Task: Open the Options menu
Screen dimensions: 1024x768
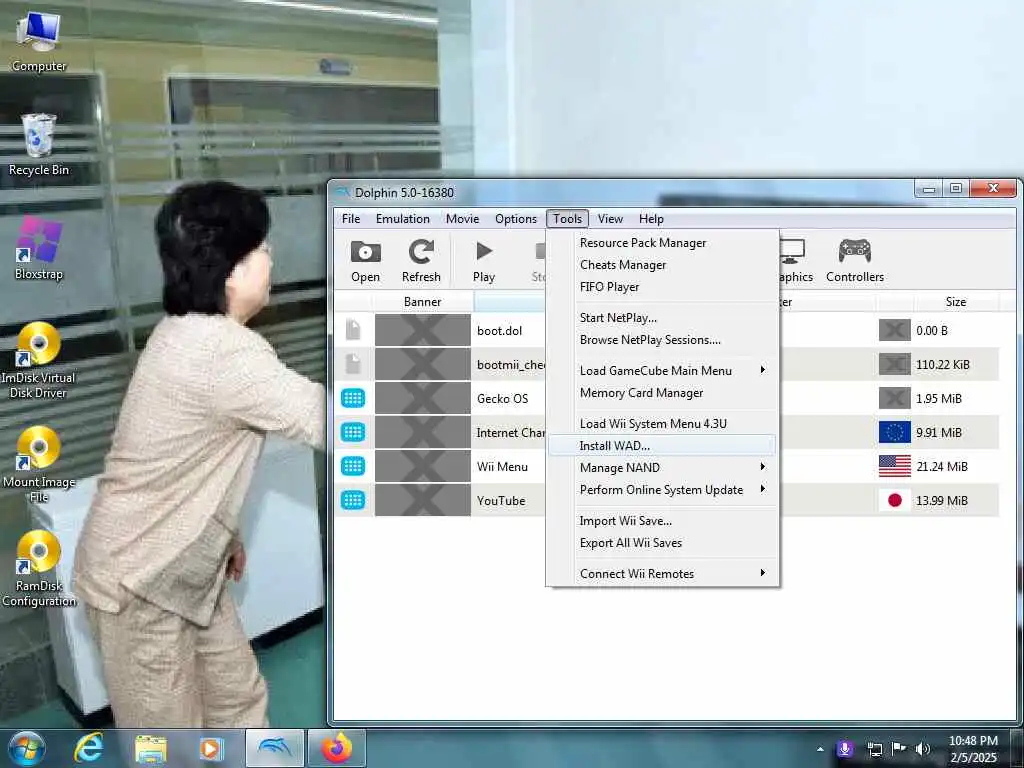Action: (515, 219)
